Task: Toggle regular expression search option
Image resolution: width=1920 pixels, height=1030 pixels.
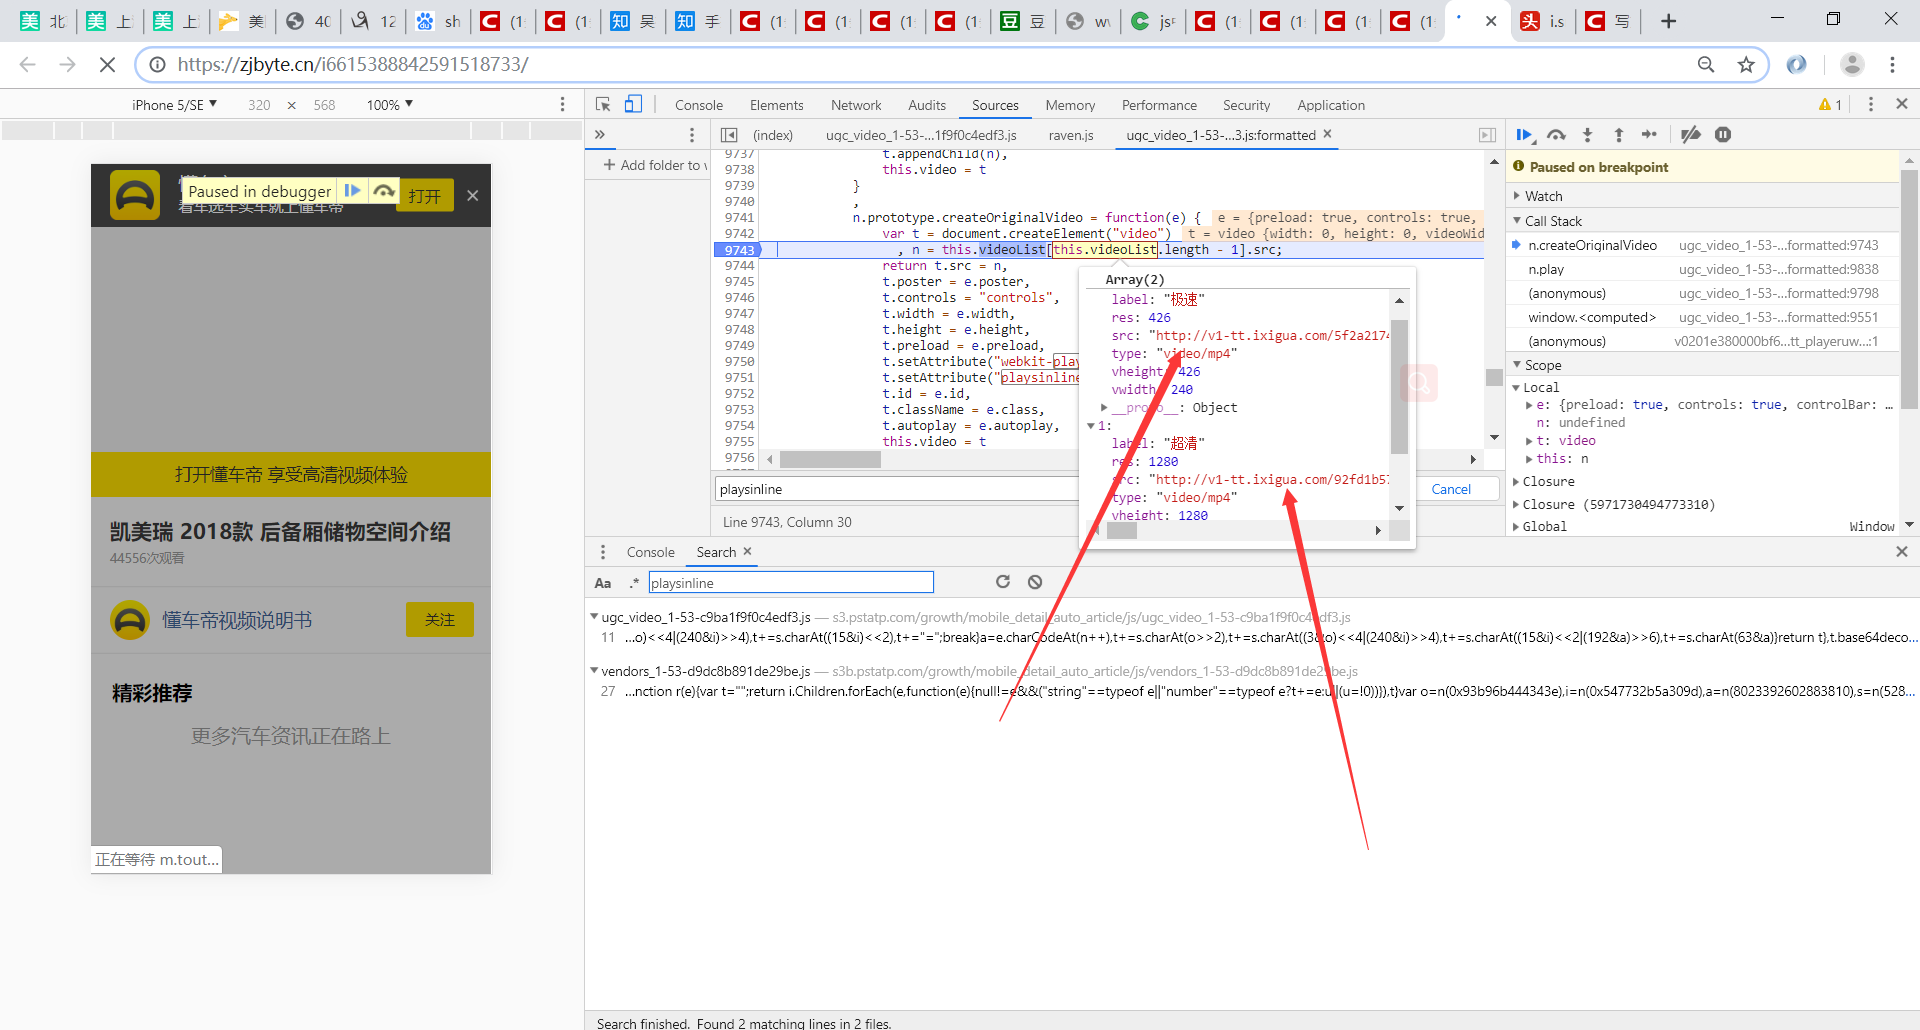Action: 633,583
